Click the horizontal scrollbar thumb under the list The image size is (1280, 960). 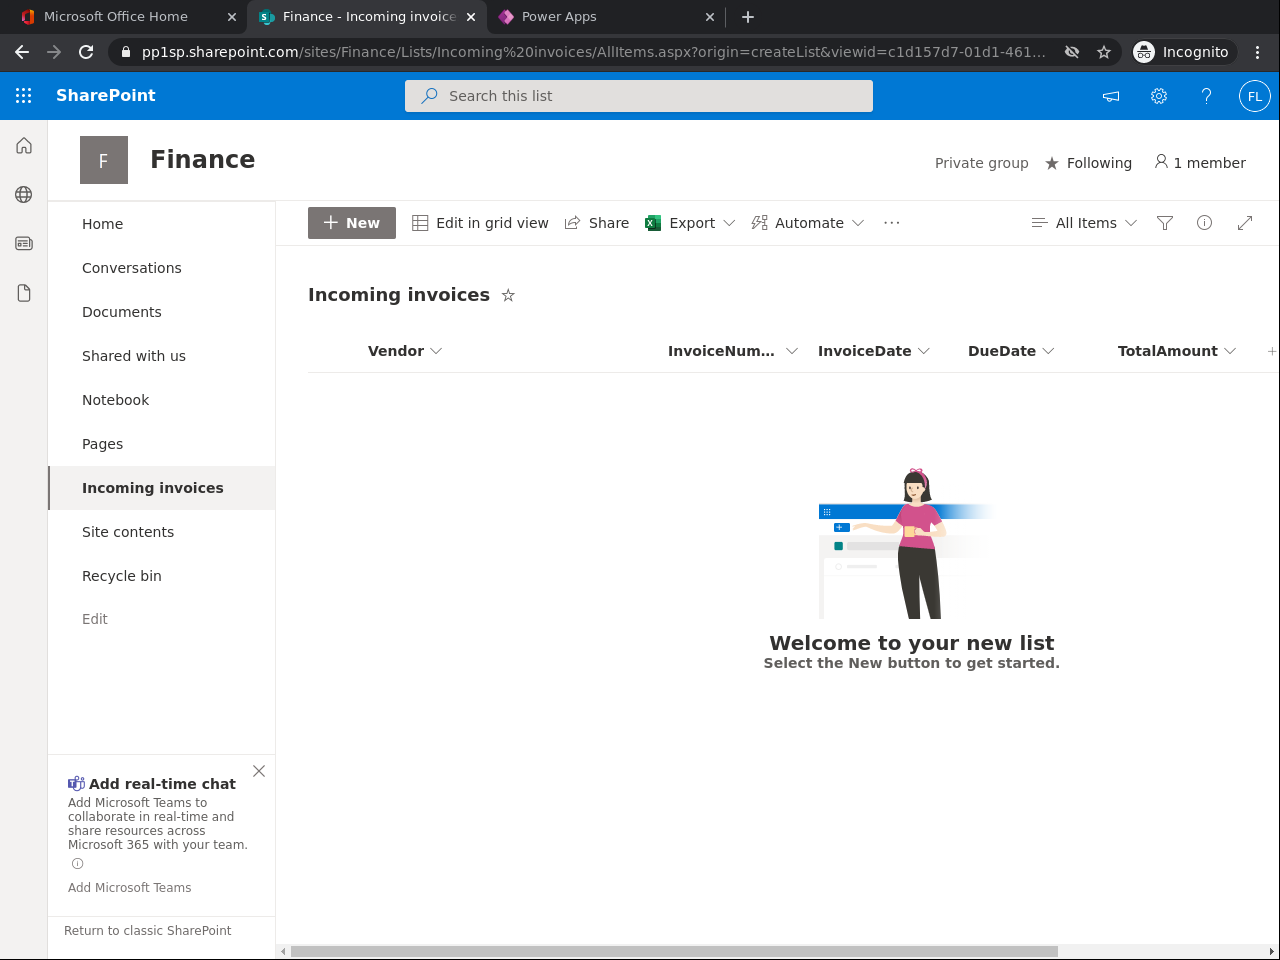pyautogui.click(x=674, y=951)
